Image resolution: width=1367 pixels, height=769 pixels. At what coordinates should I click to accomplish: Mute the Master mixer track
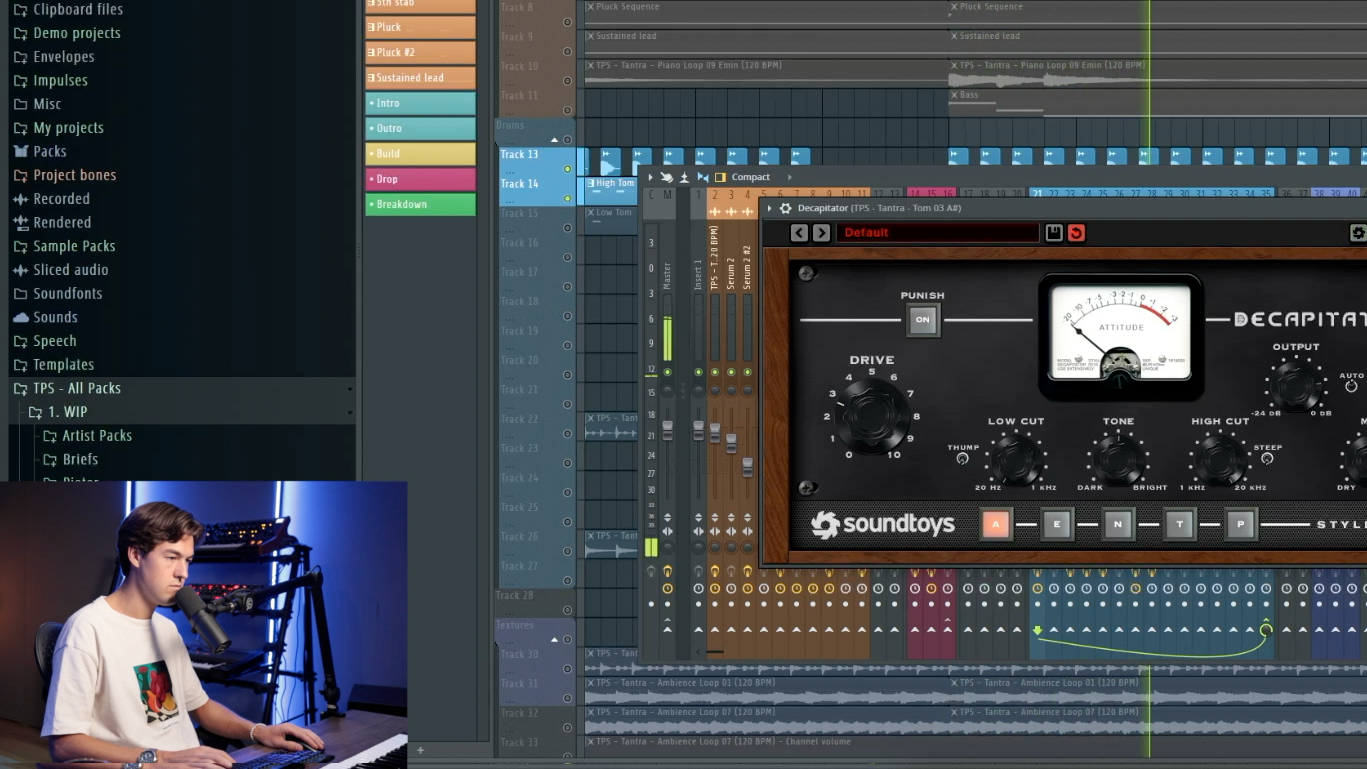pyautogui.click(x=667, y=372)
